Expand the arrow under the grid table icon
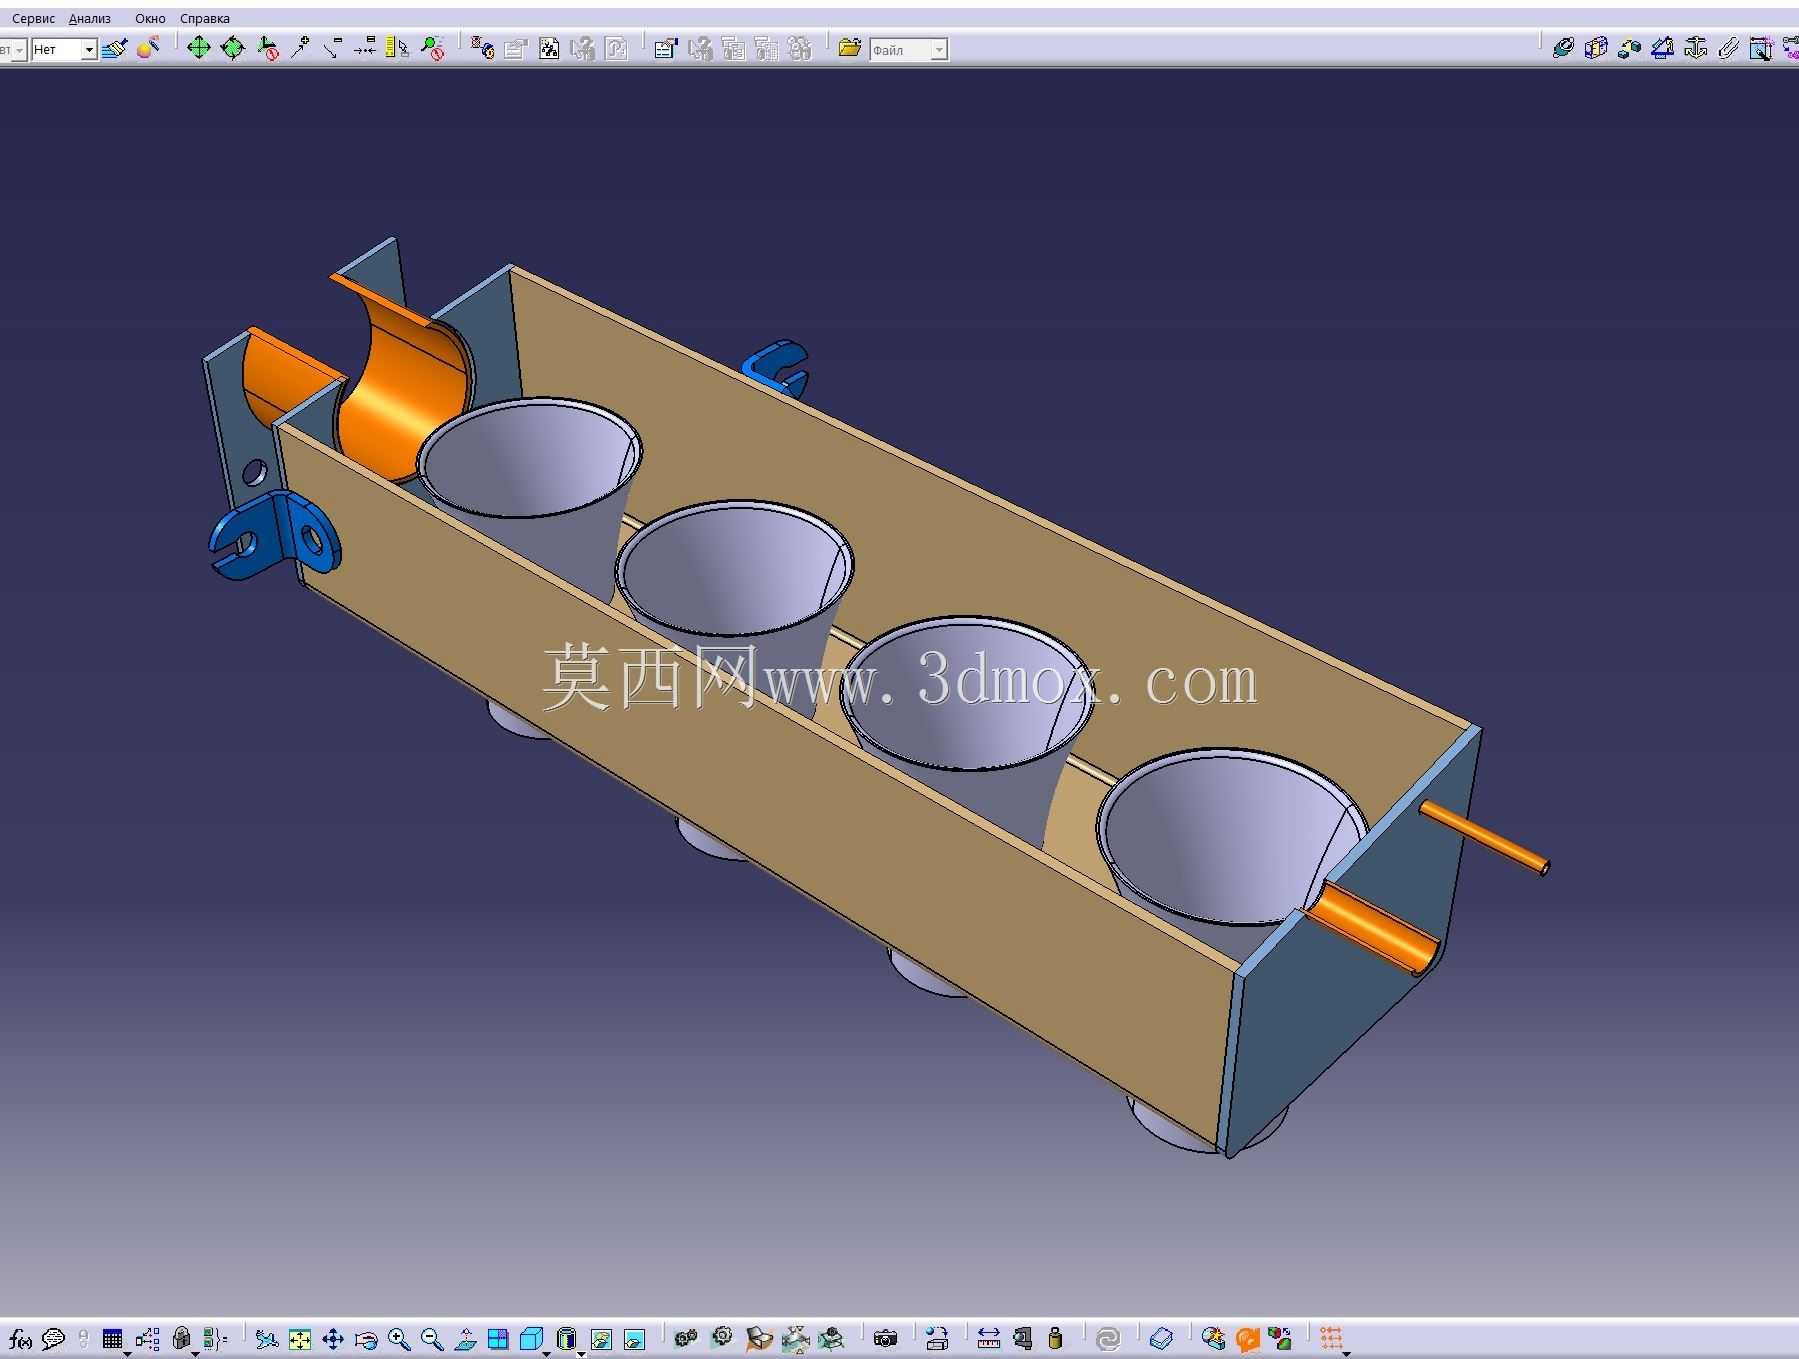The image size is (1799, 1359). (127, 1354)
